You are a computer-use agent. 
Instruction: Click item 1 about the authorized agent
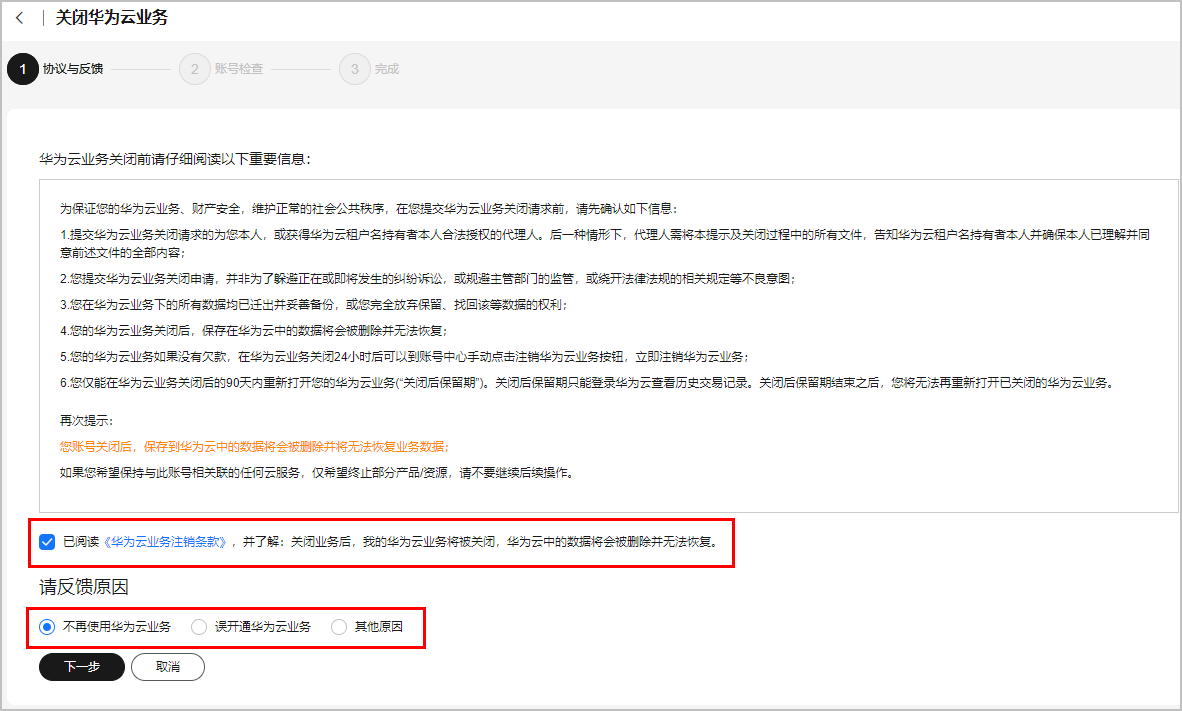click(x=605, y=244)
